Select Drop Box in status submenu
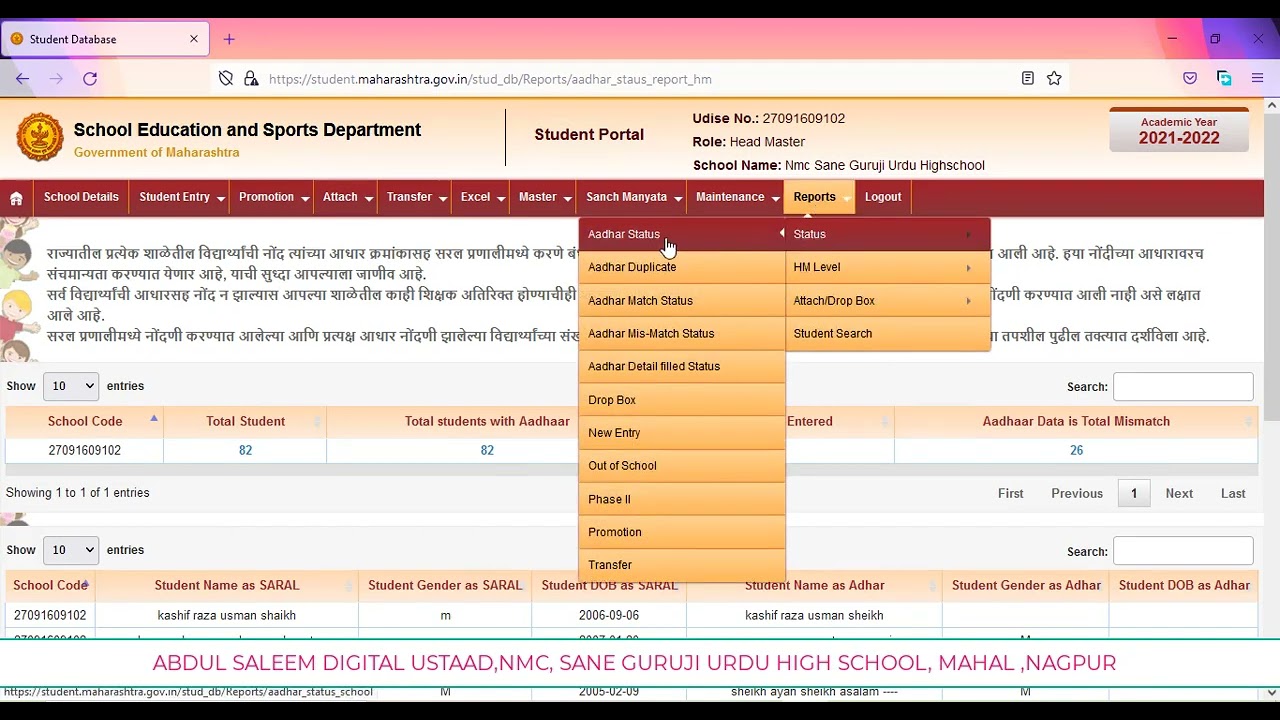 (x=682, y=400)
